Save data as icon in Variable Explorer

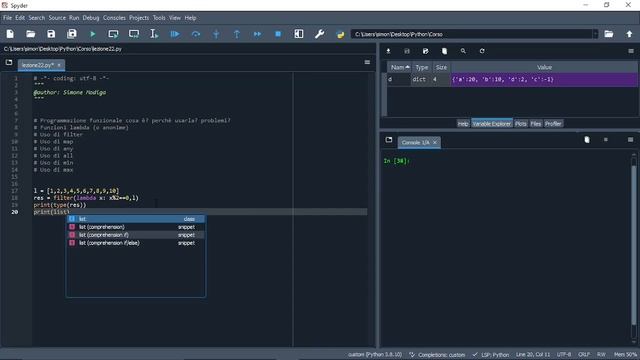pyautogui.click(x=426, y=51)
